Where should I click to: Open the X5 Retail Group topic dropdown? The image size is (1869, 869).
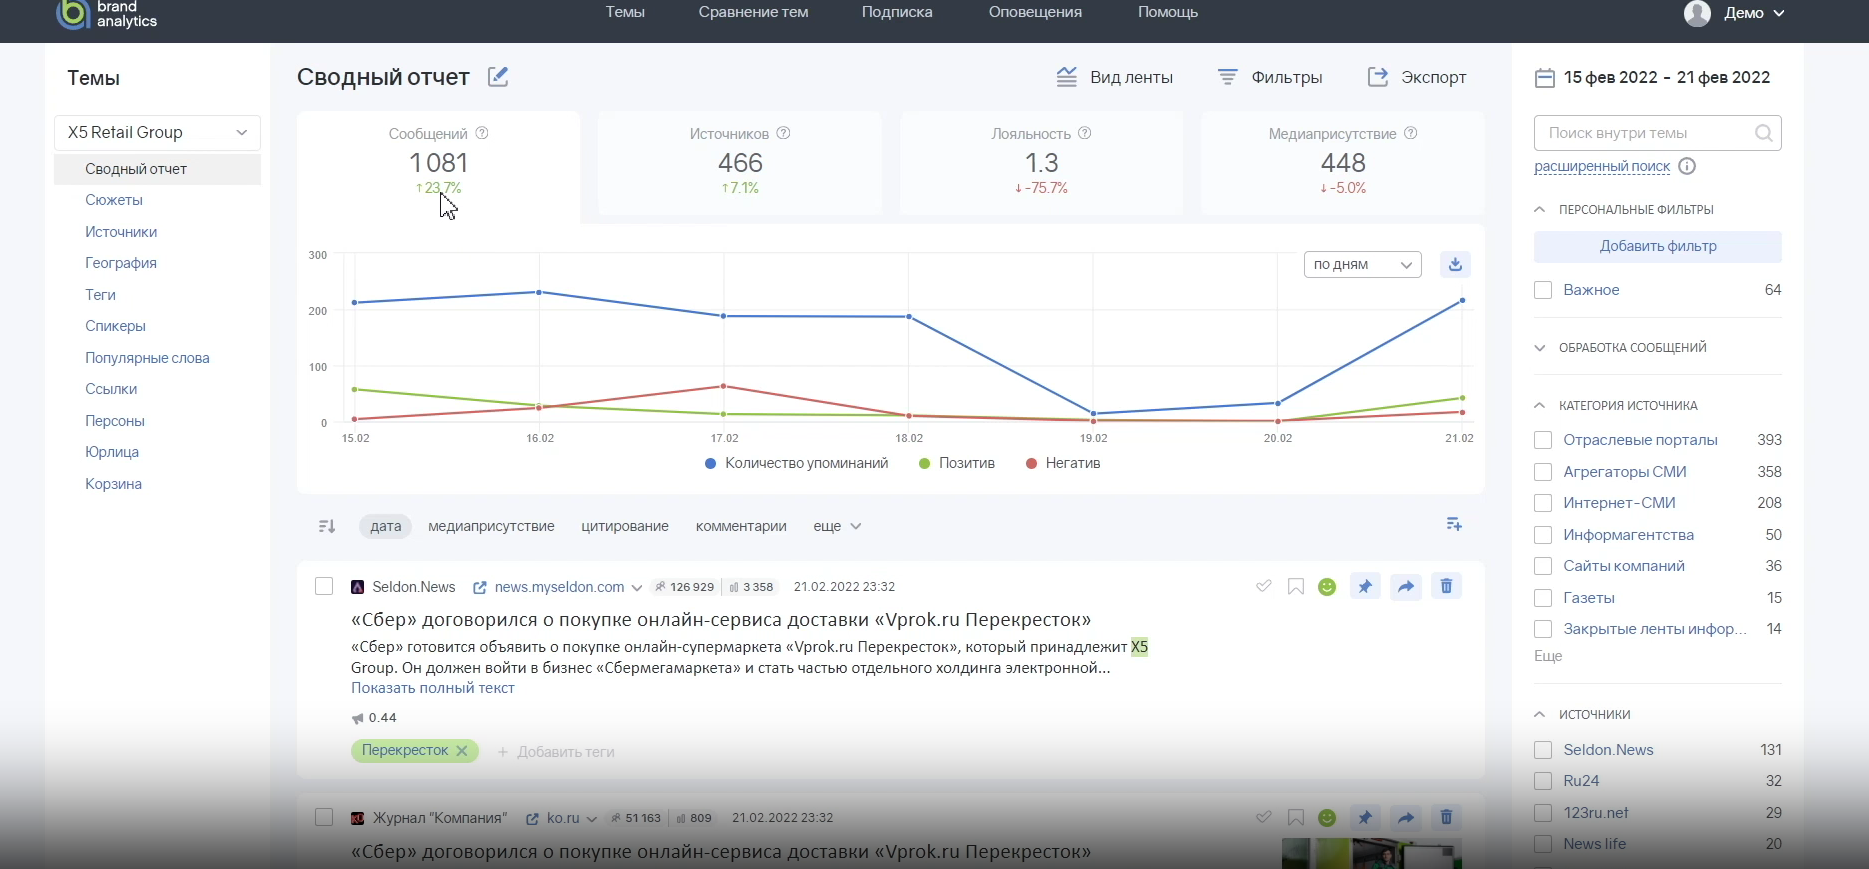coord(157,133)
